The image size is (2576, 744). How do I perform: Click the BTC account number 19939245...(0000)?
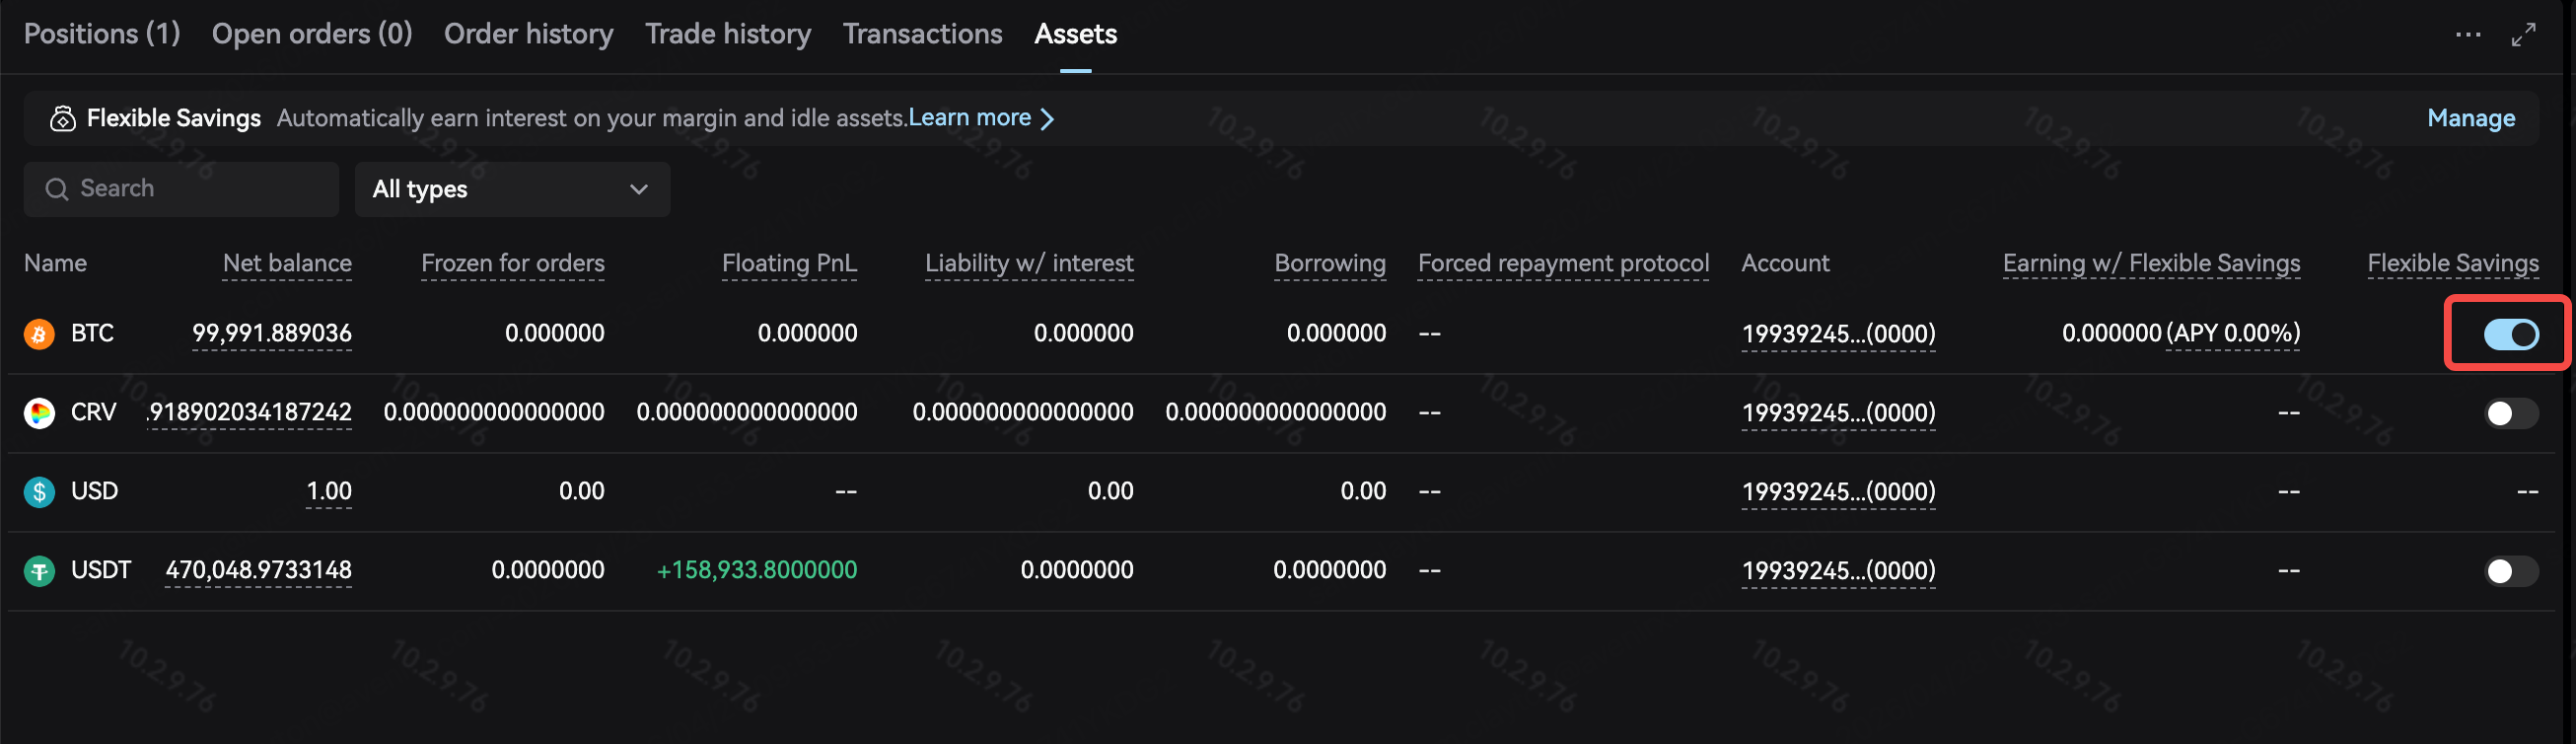[x=1838, y=334]
